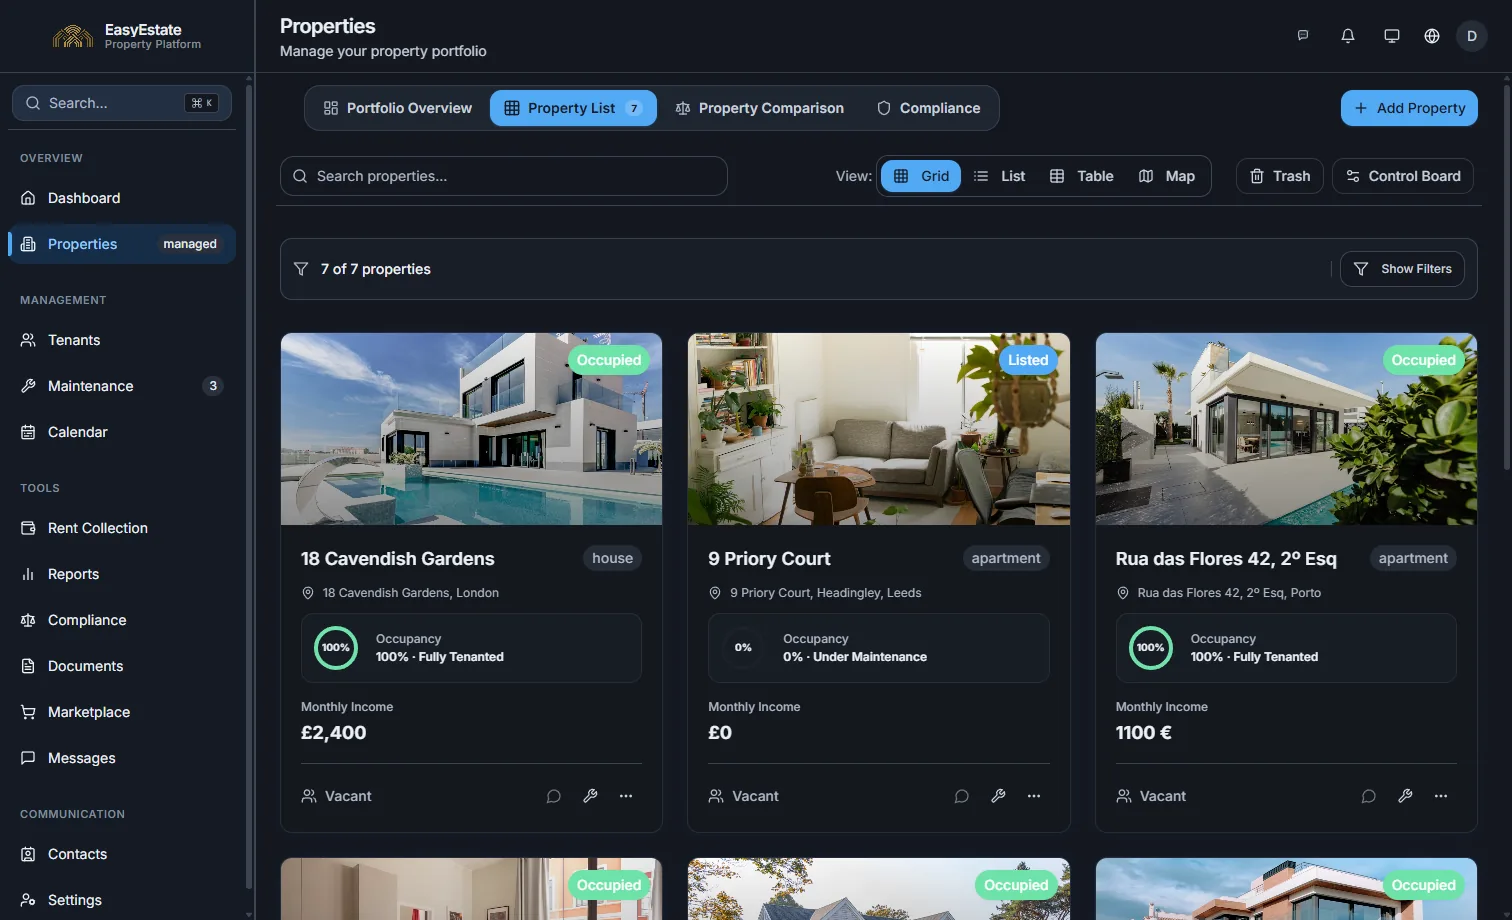Click the message bubble icon on 9 Priory Court card
Viewport: 1512px width, 920px height.
[961, 796]
